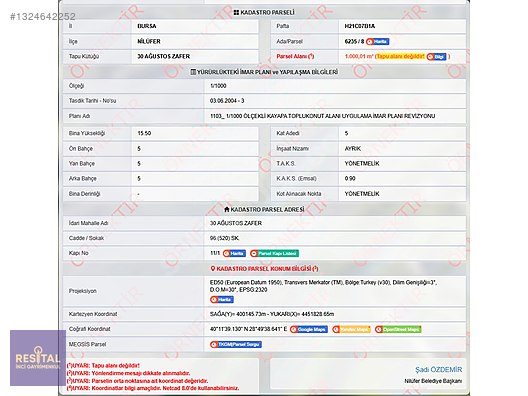Open the yellow Yandex Maps button

351,329
